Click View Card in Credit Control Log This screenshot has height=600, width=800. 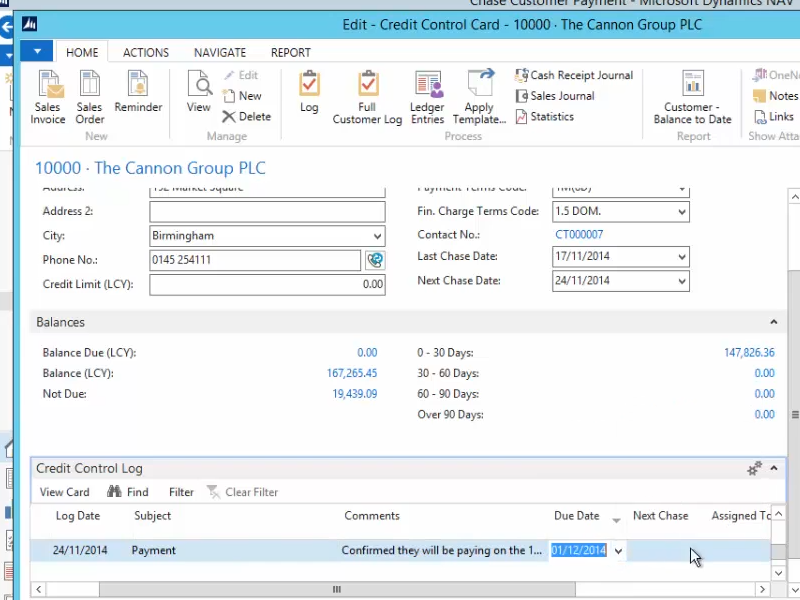click(x=65, y=492)
